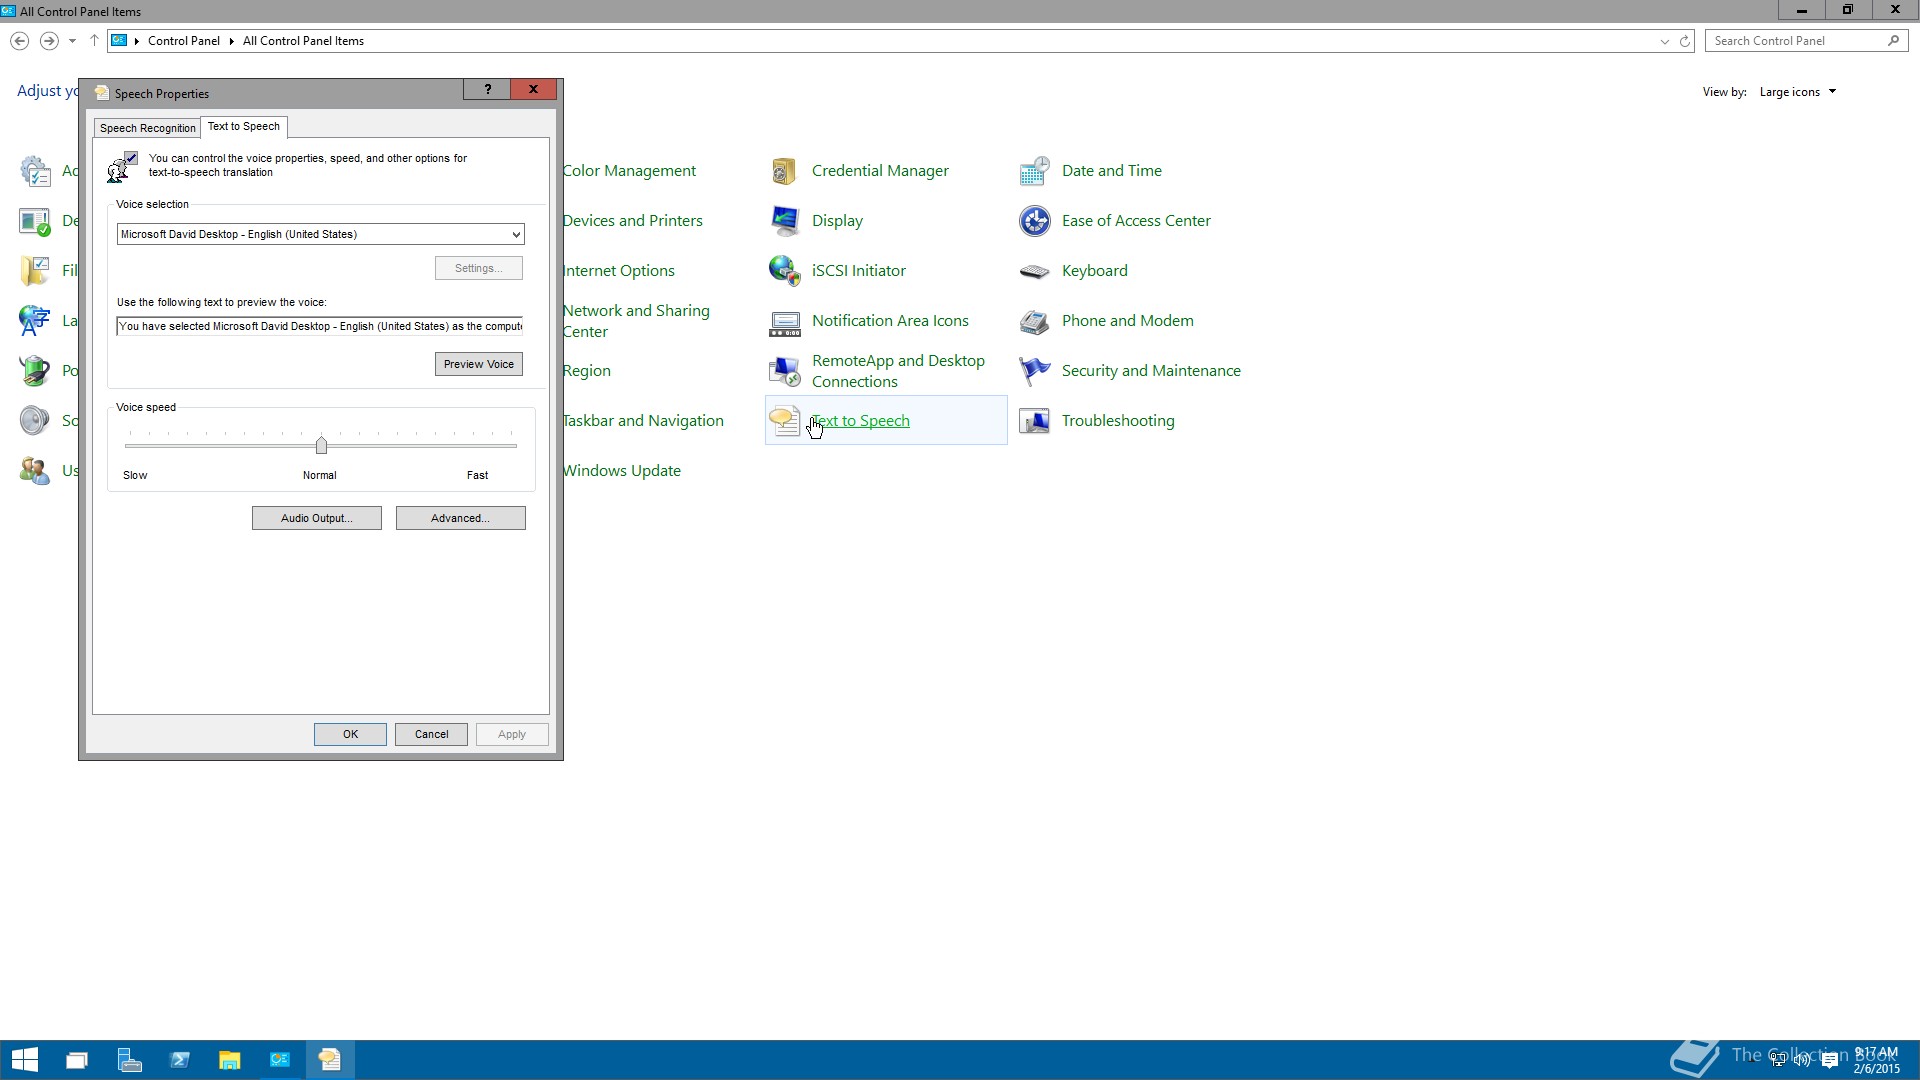Click the Up one level arrow
The height and width of the screenshot is (1080, 1920).
pos(94,41)
